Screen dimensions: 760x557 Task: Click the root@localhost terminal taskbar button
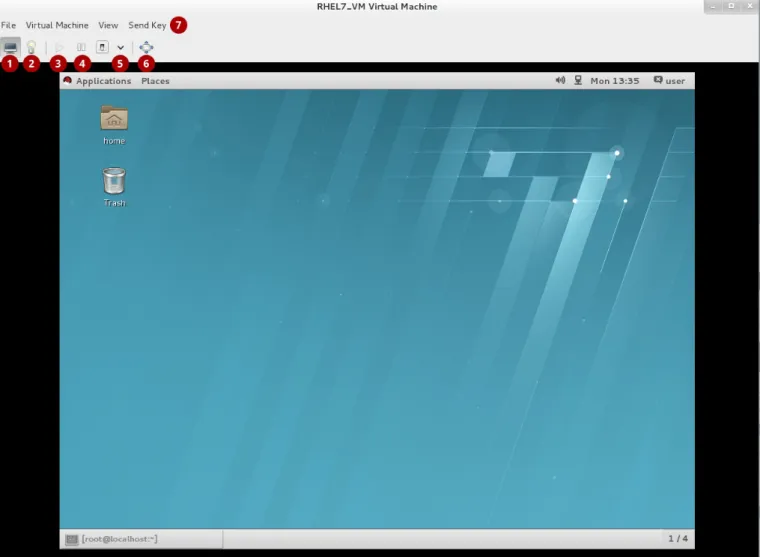click(142, 539)
